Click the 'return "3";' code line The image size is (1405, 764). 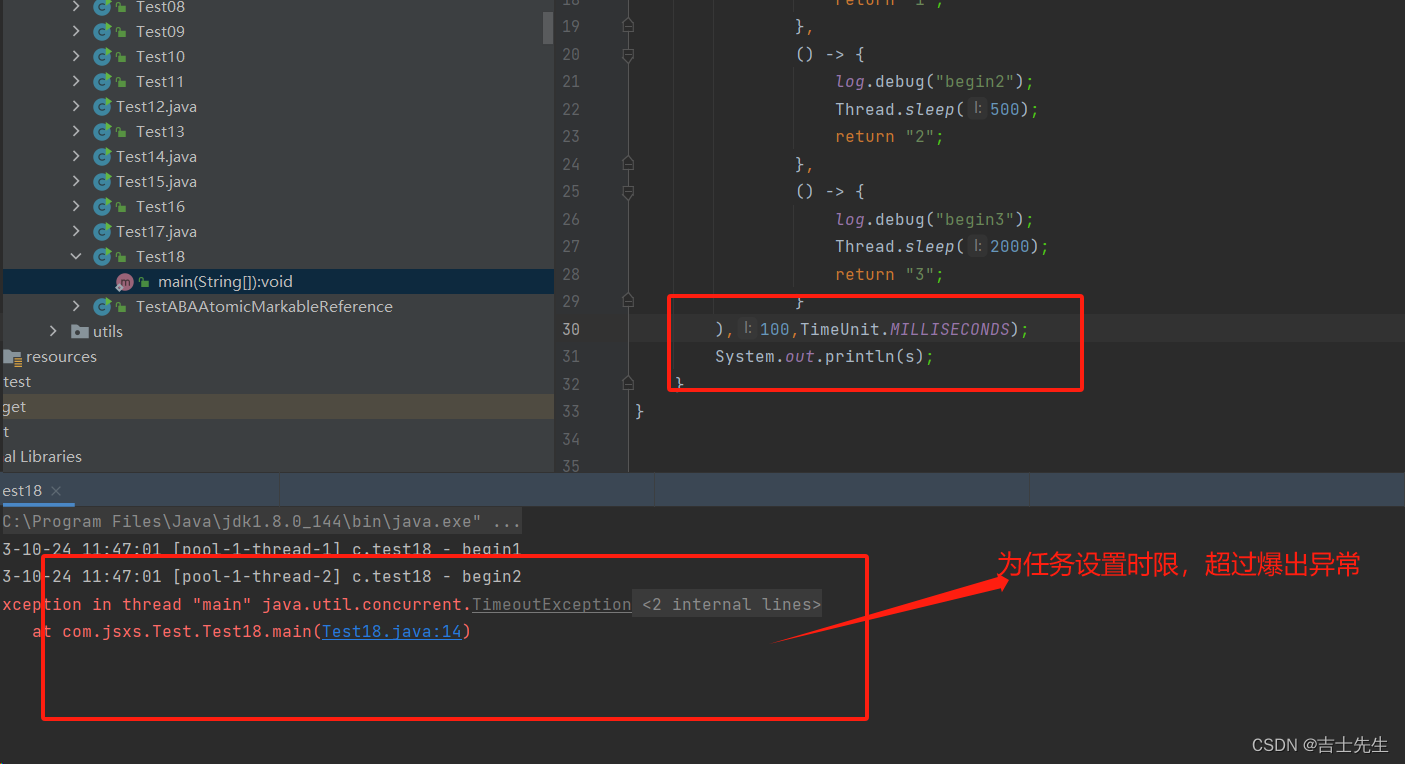(890, 274)
